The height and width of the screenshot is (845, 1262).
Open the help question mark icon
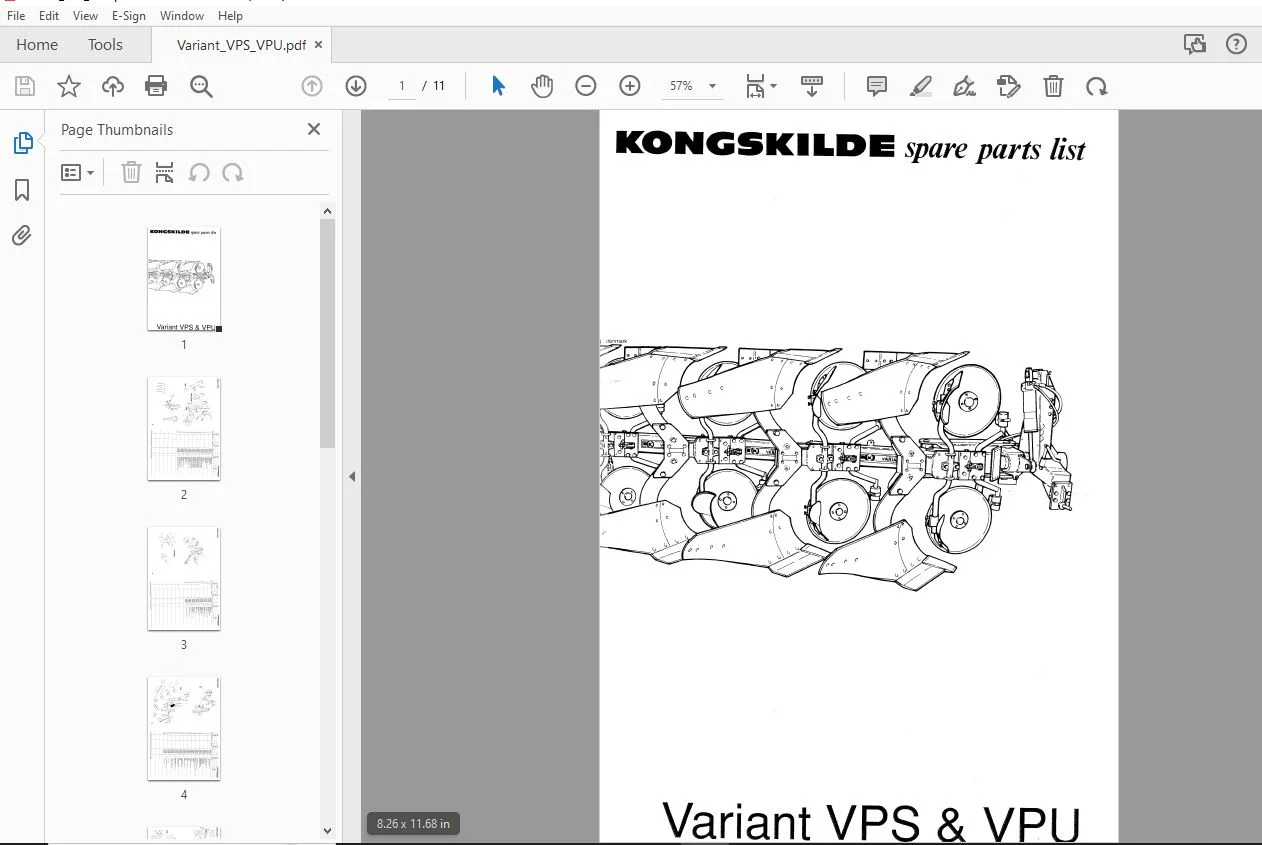tap(1237, 44)
